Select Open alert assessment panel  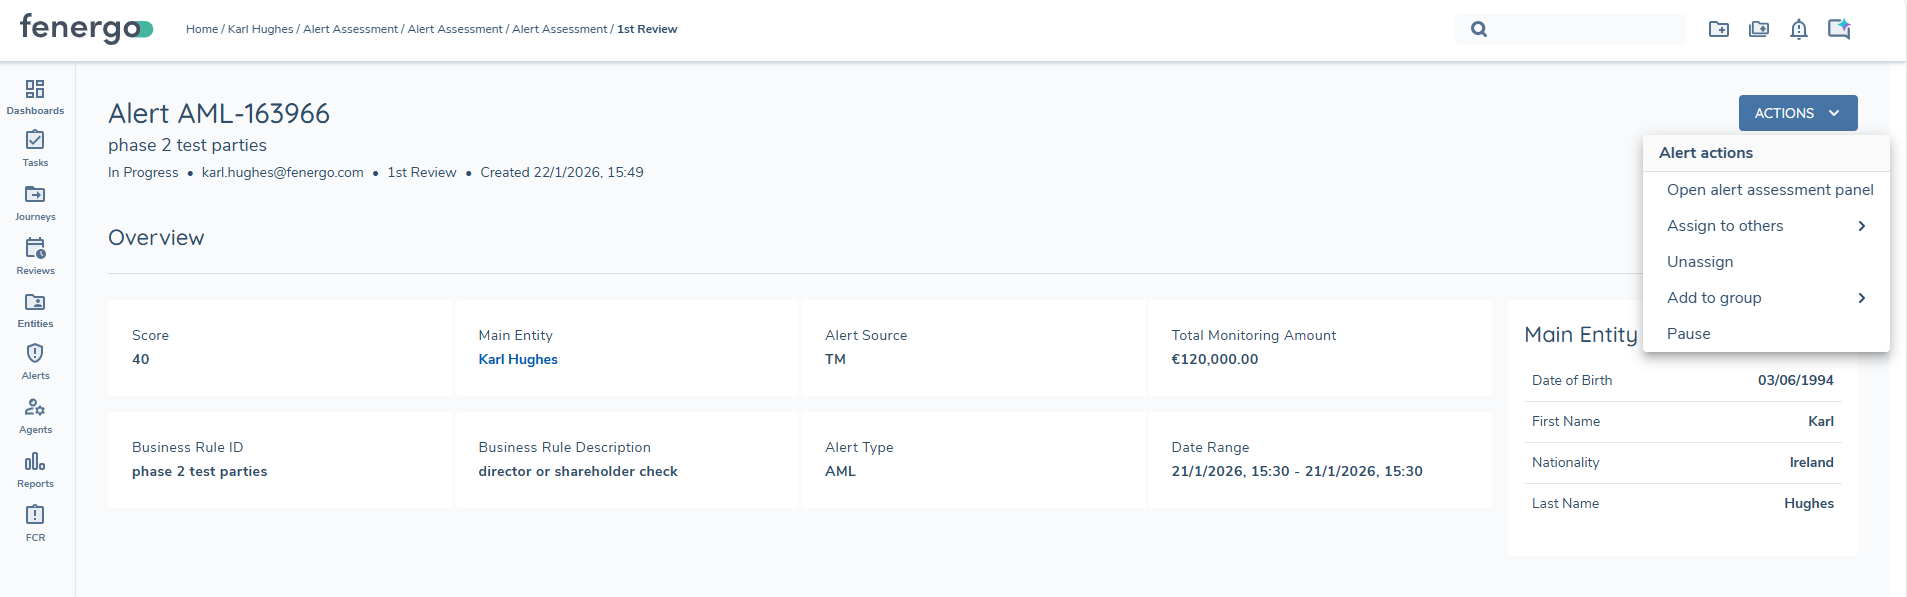coord(1769,190)
